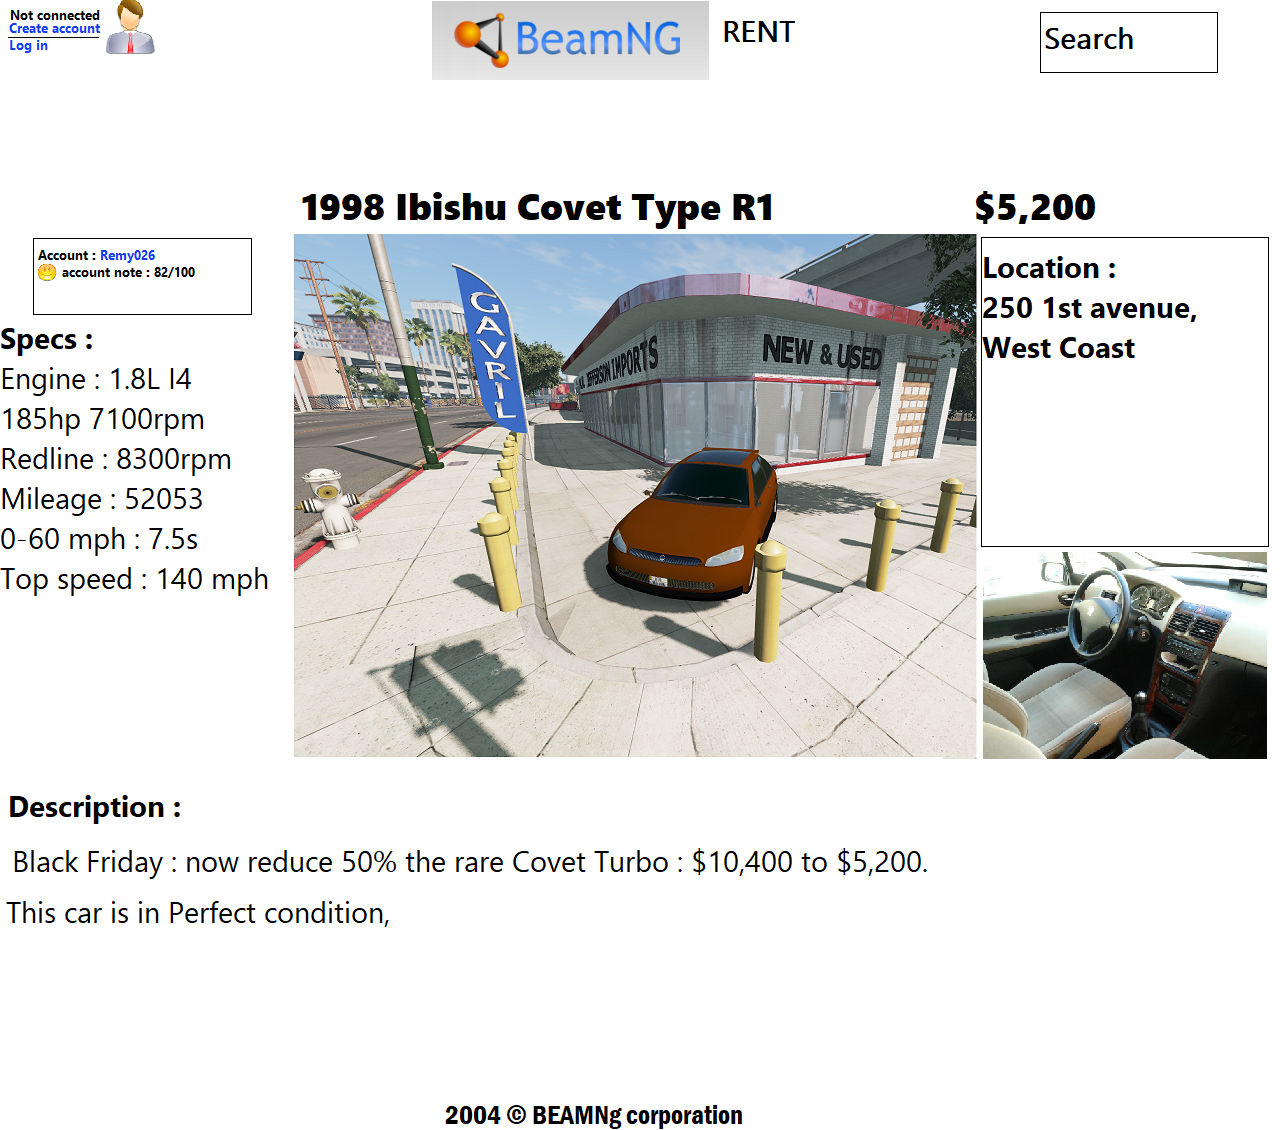Screen dimensions: 1280x1130
Task: Select the Black Friday description line
Action: click(x=470, y=862)
